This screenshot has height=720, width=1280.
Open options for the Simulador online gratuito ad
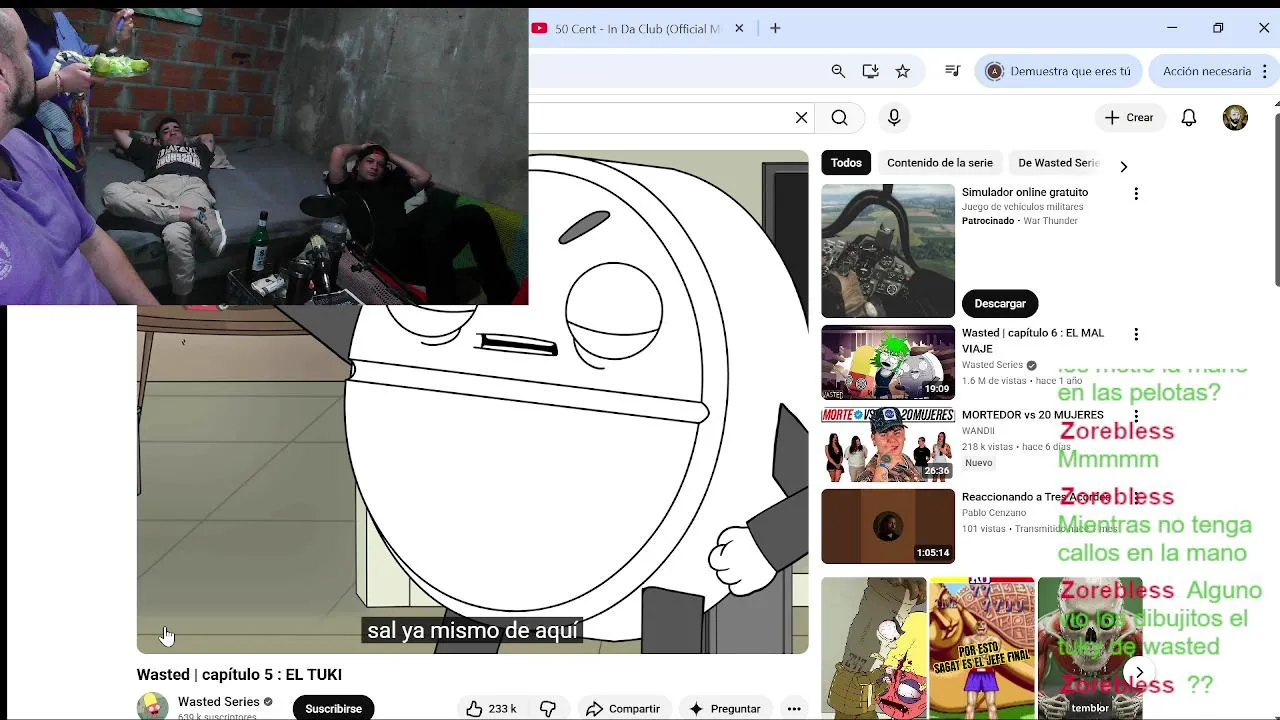(1136, 194)
